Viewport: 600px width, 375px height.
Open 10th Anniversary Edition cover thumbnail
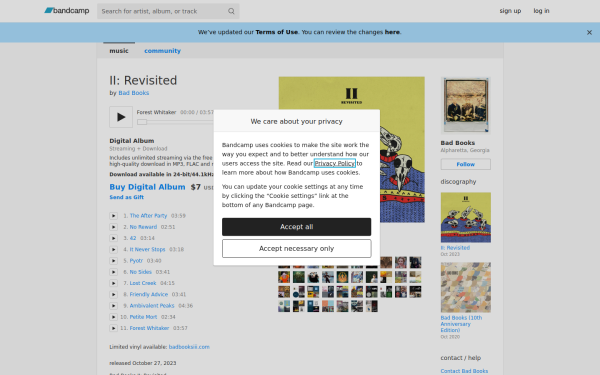pos(466,287)
